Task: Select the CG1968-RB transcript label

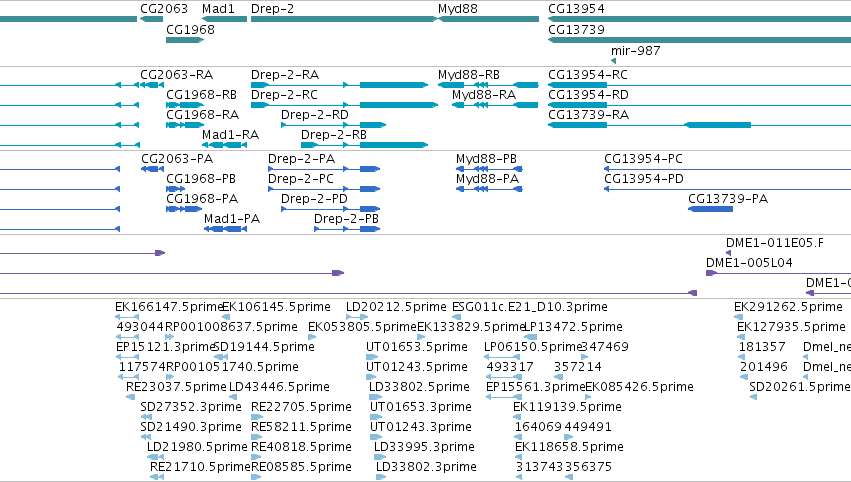Action: [x=201, y=95]
